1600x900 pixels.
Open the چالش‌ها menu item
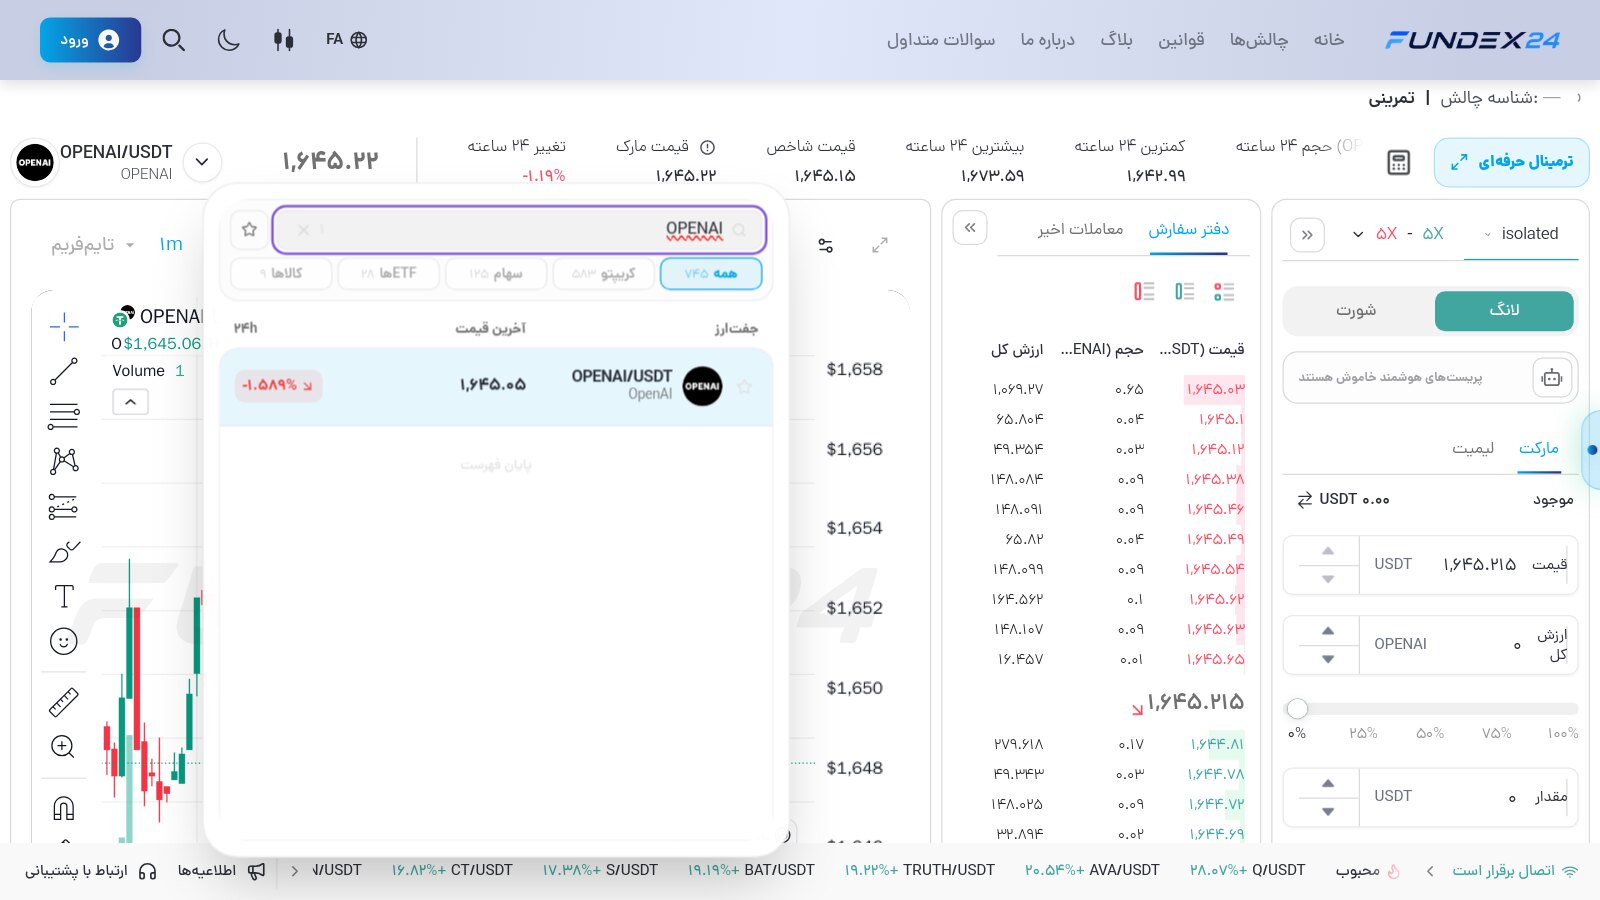pos(1258,40)
